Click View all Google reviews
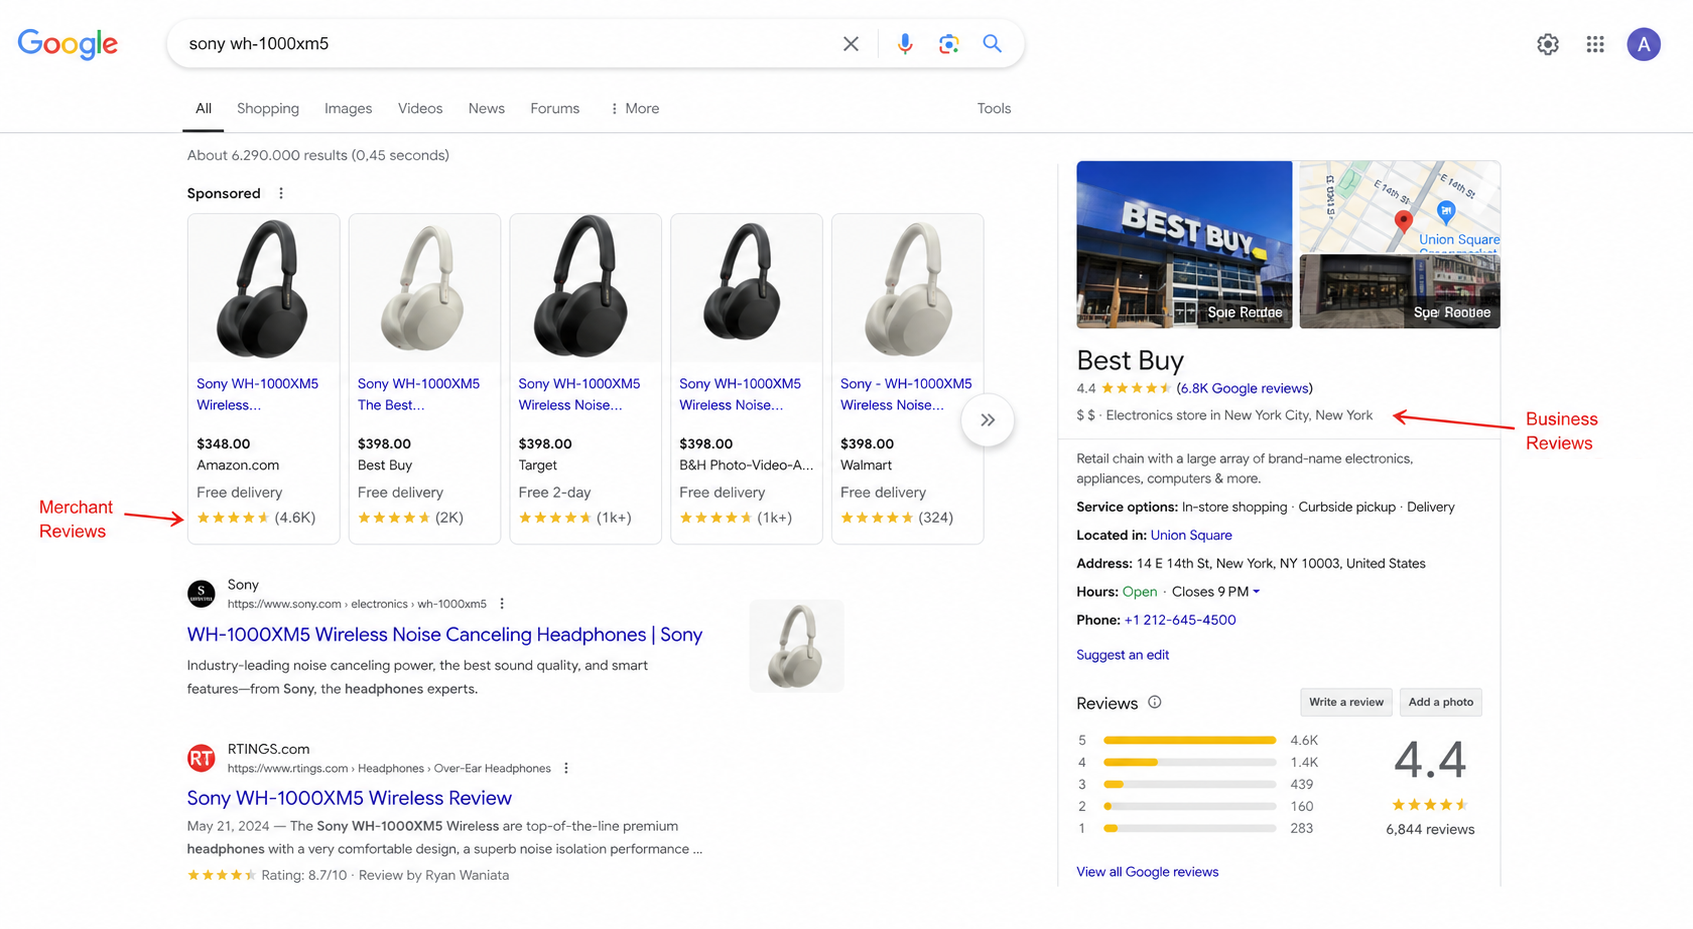1693x929 pixels. pos(1147,872)
